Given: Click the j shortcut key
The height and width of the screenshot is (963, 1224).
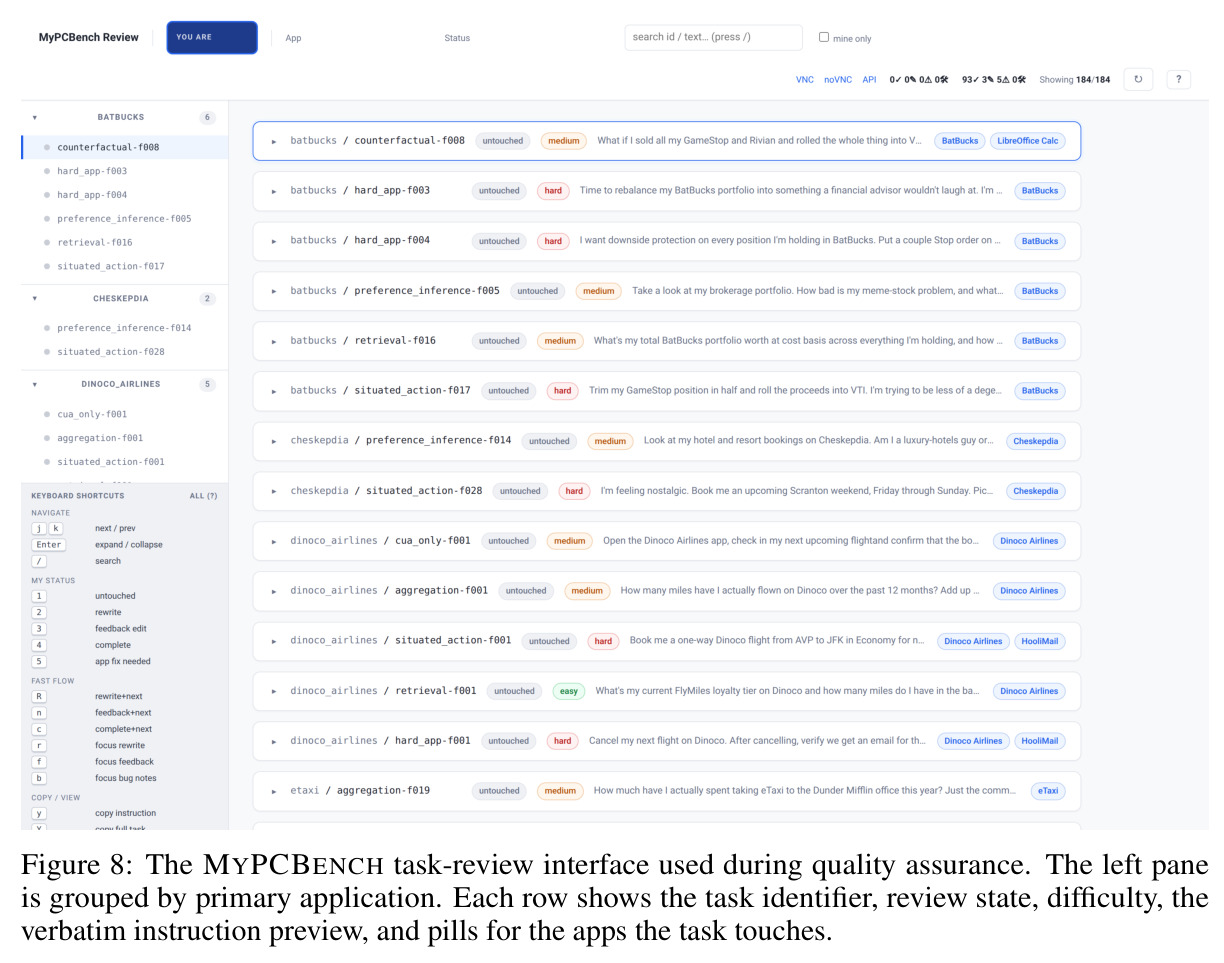Looking at the screenshot, I should click(x=39, y=528).
